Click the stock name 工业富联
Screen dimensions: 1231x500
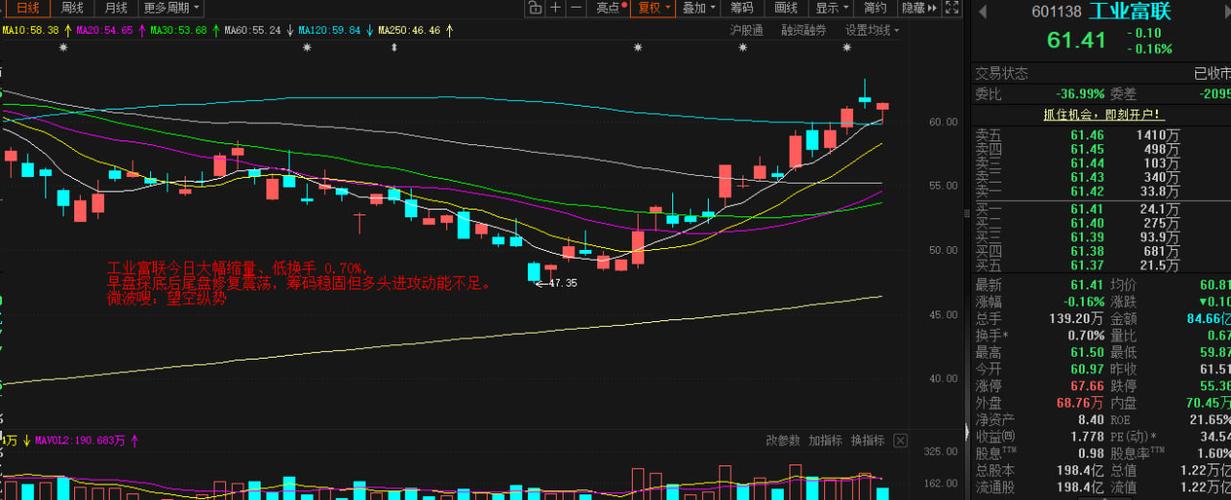tap(1129, 12)
